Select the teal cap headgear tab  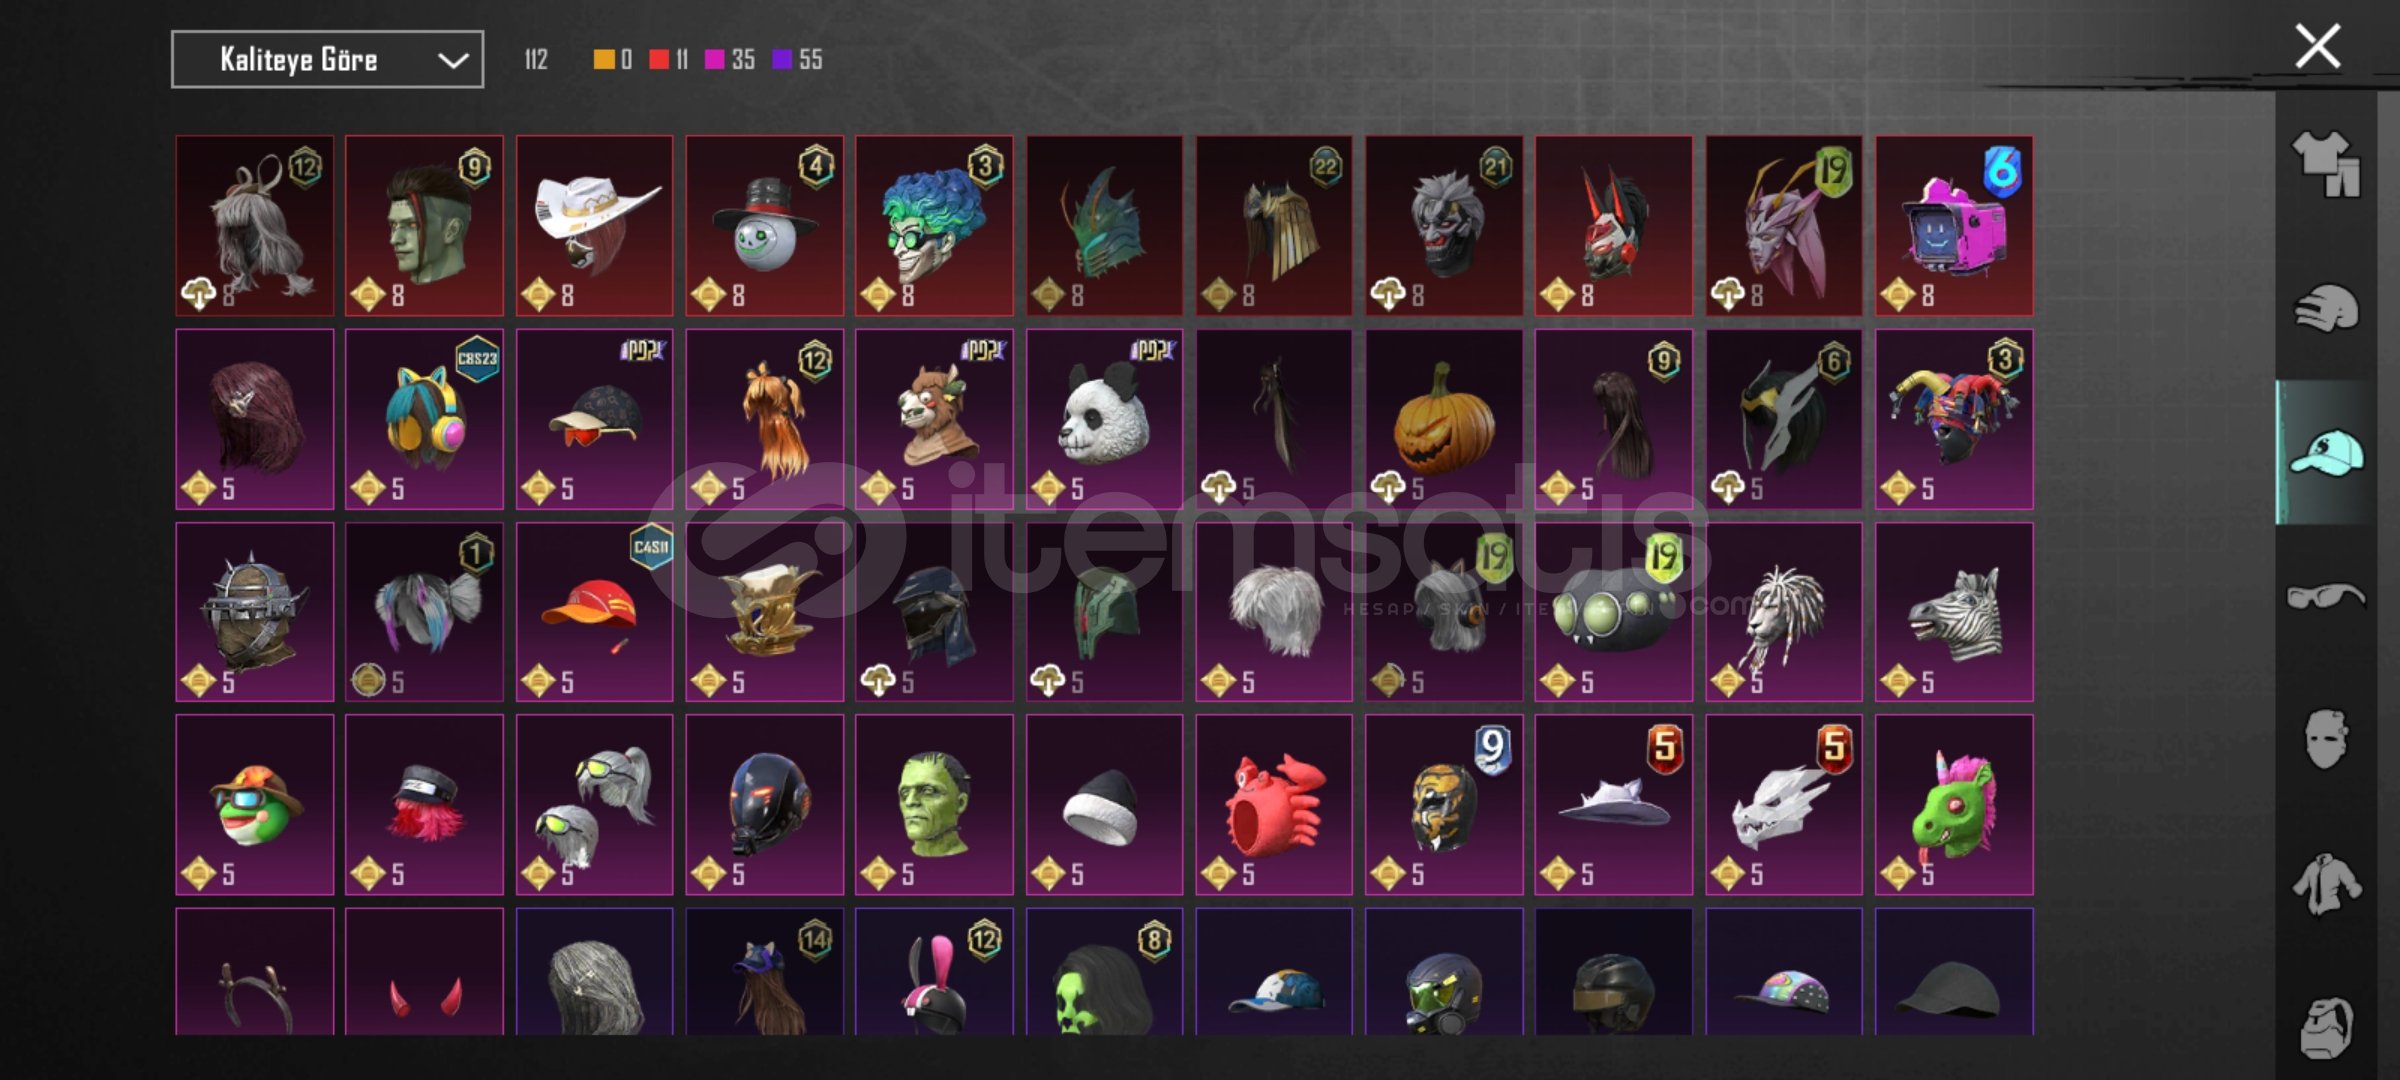2326,452
